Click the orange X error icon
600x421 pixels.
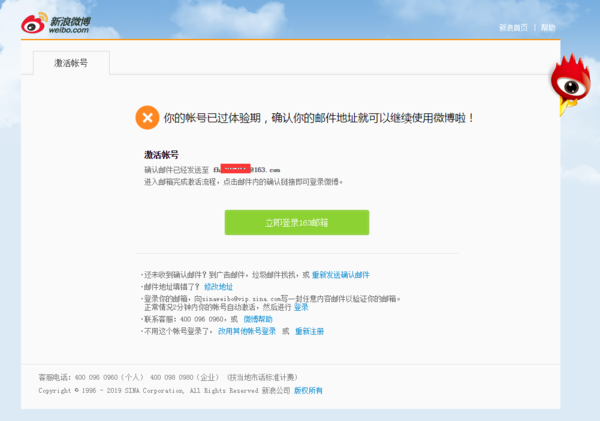(x=147, y=117)
